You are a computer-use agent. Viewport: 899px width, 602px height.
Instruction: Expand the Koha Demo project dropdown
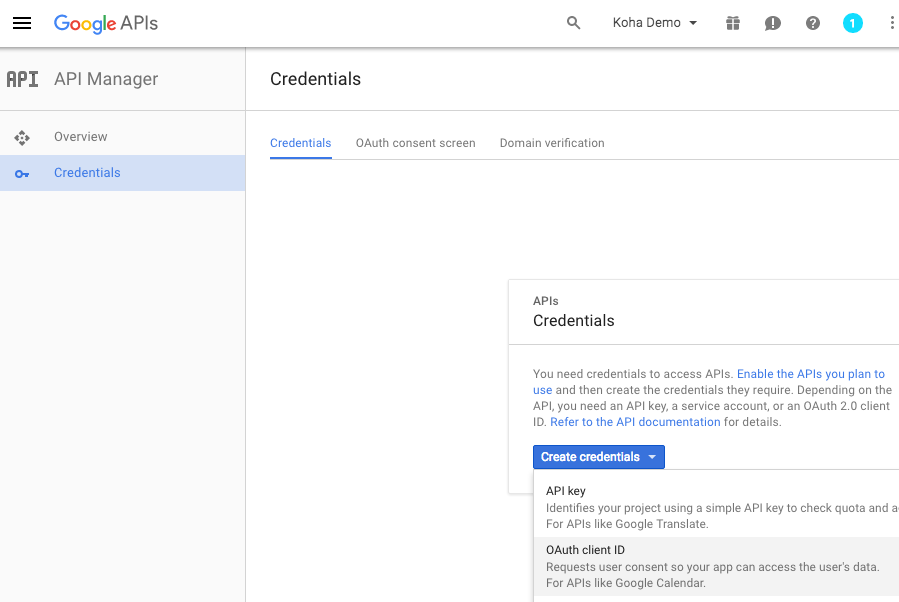[x=655, y=23]
